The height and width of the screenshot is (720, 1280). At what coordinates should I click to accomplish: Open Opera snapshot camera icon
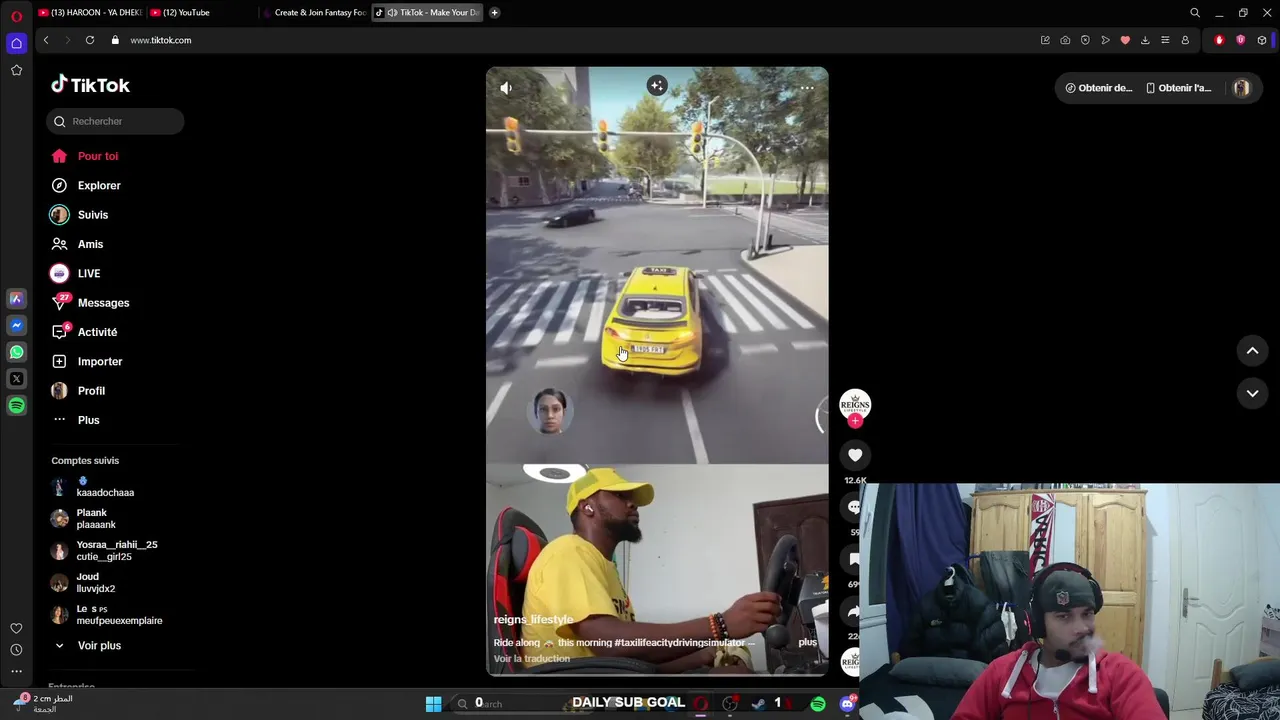1065,40
